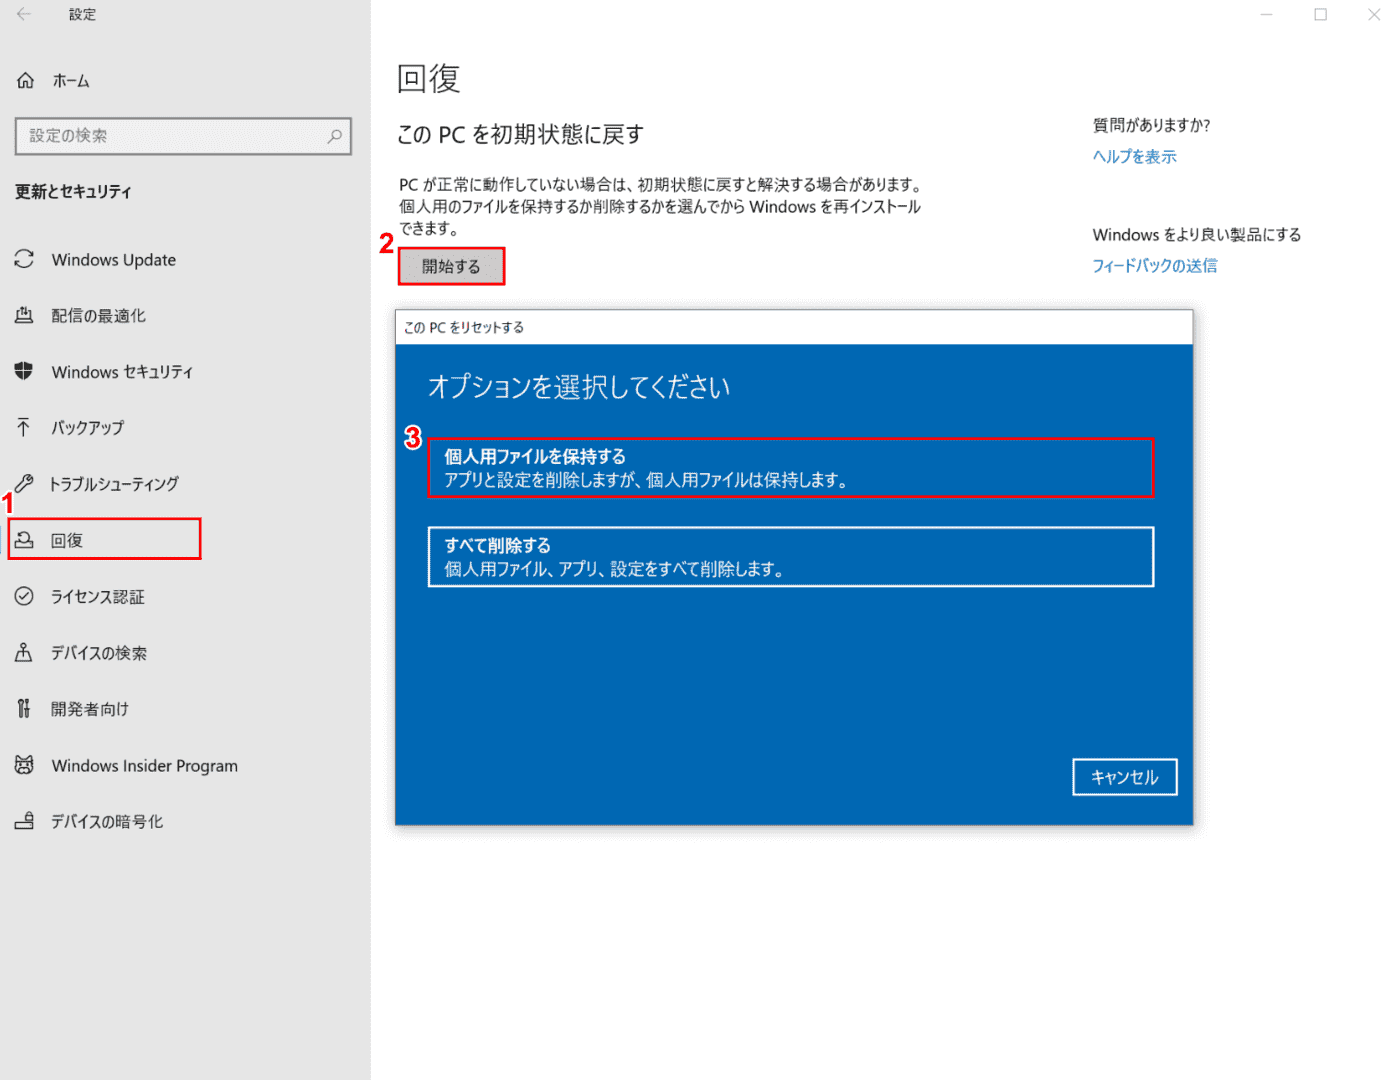Click the この PC を初期状態に戻す heading

[520, 134]
